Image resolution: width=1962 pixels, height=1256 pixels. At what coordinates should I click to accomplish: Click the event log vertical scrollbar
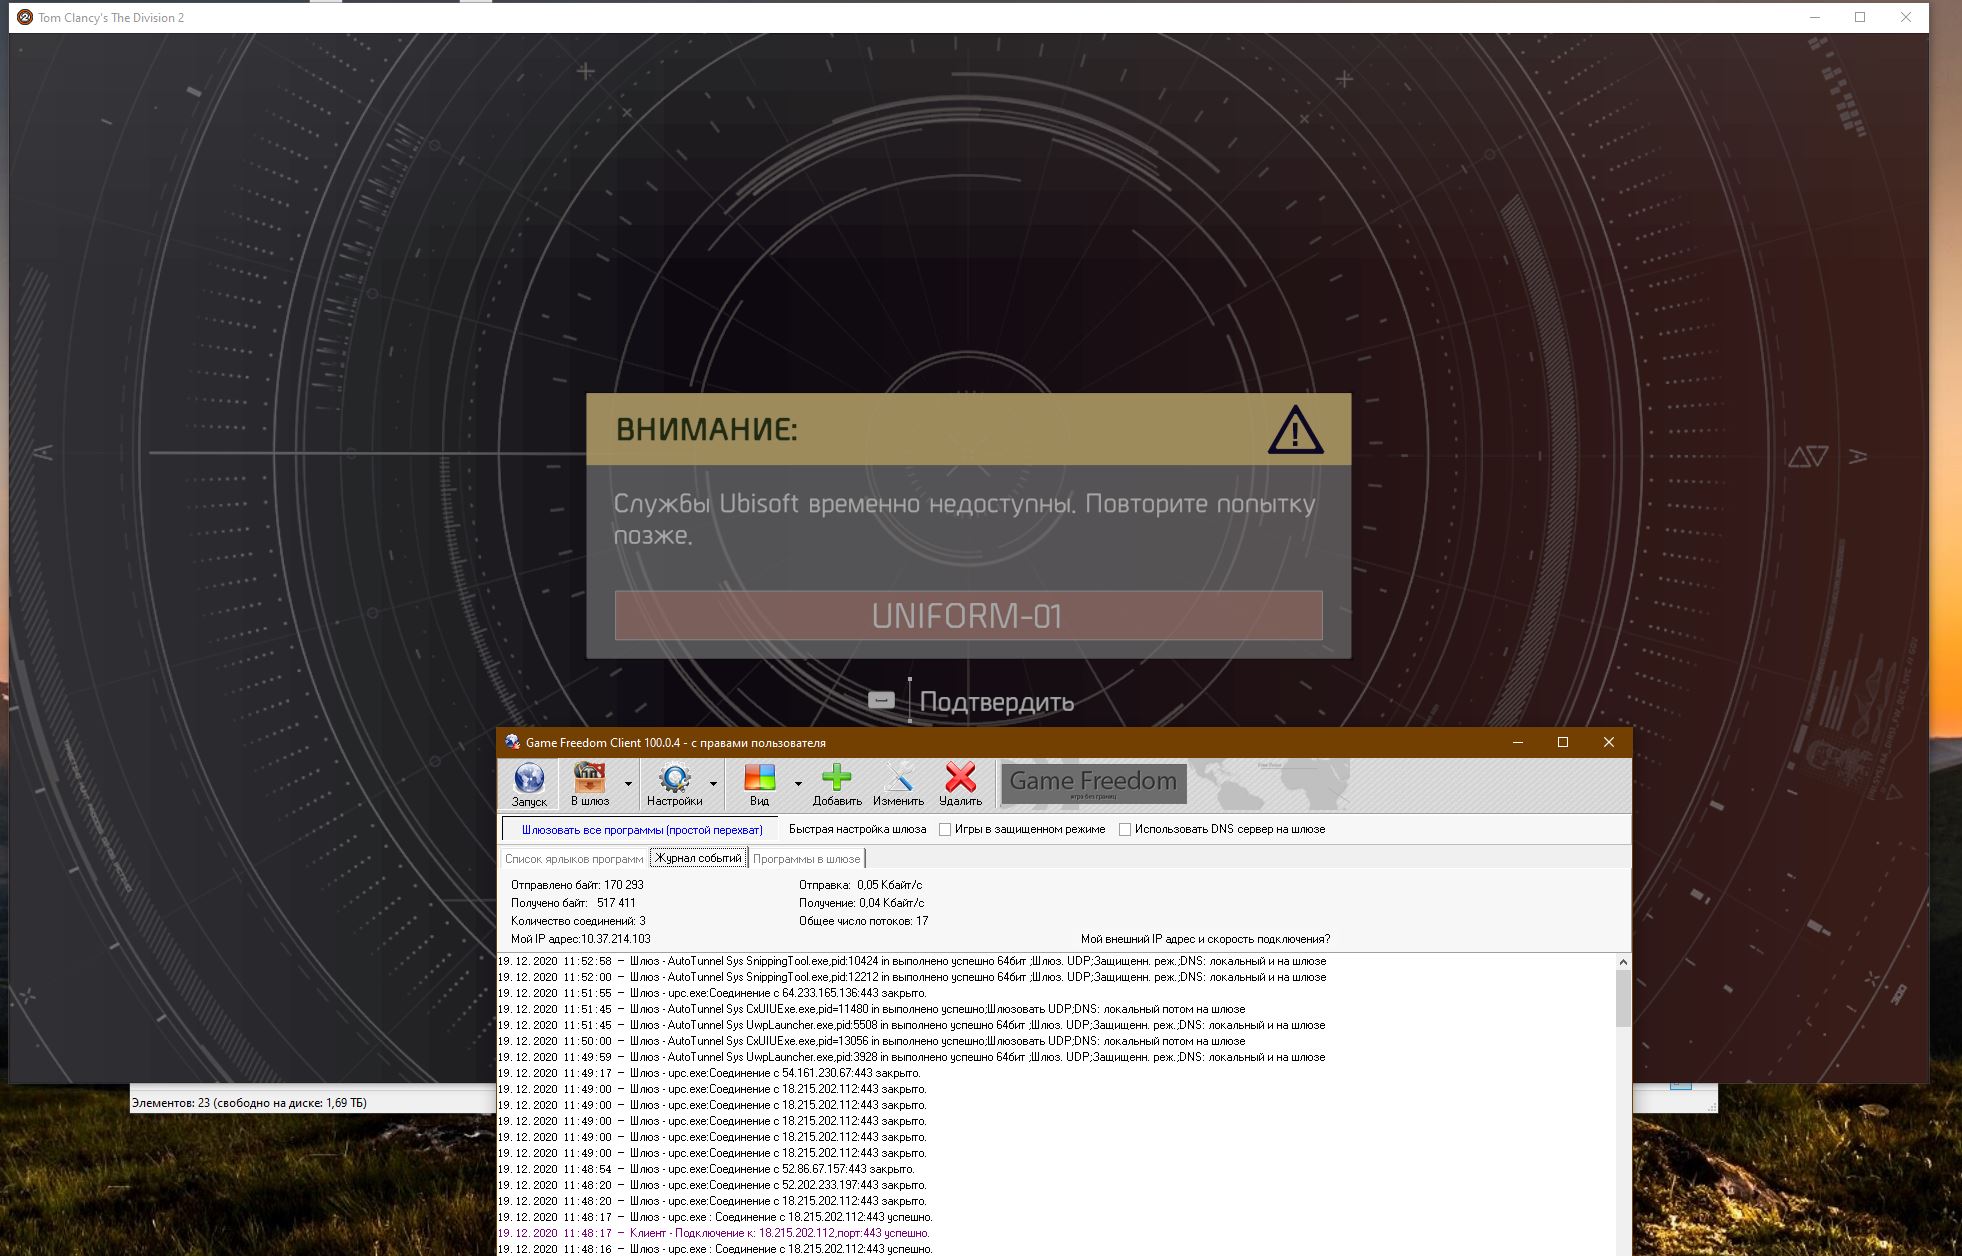(1623, 1104)
